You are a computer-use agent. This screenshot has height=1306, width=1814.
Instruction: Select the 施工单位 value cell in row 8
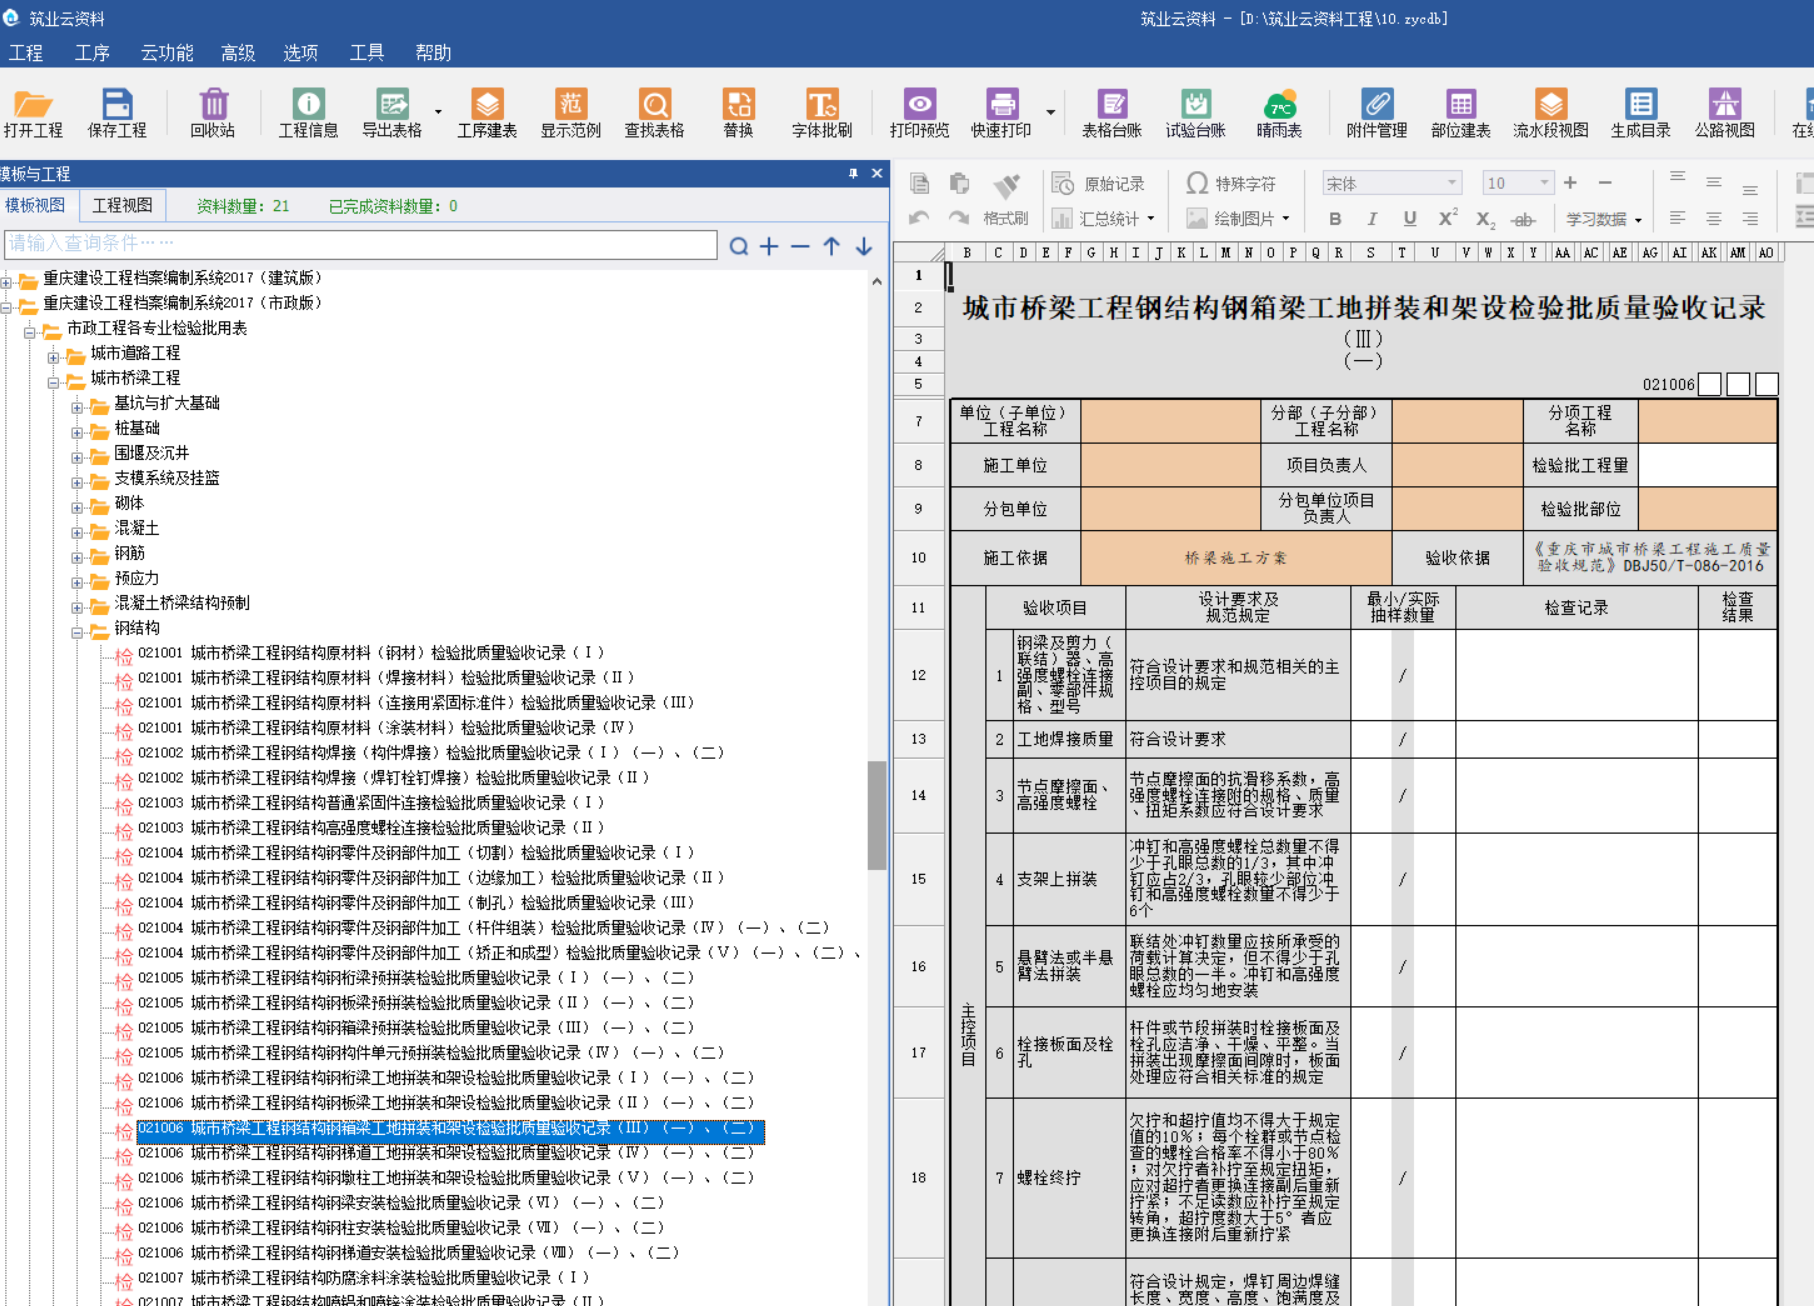coord(1170,465)
